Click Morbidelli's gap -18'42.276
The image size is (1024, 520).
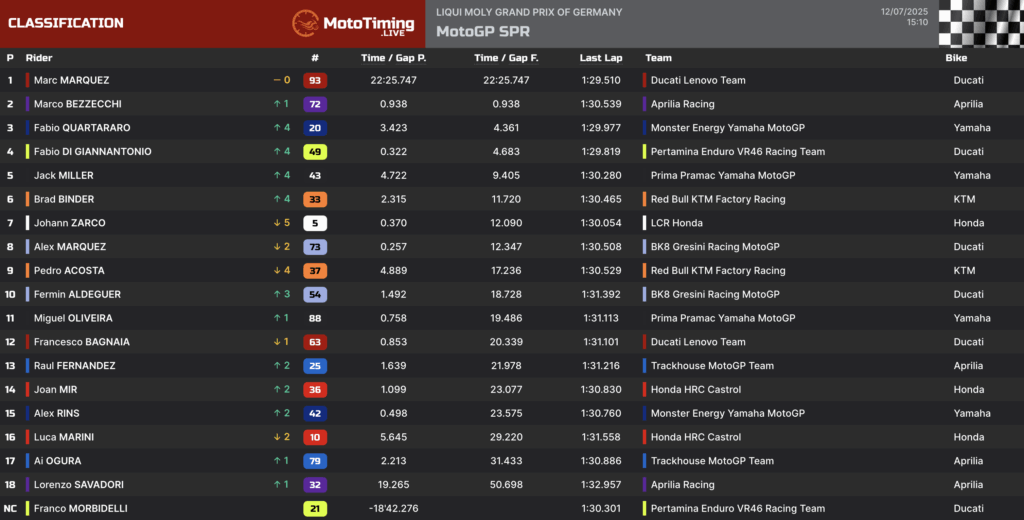tap(393, 508)
